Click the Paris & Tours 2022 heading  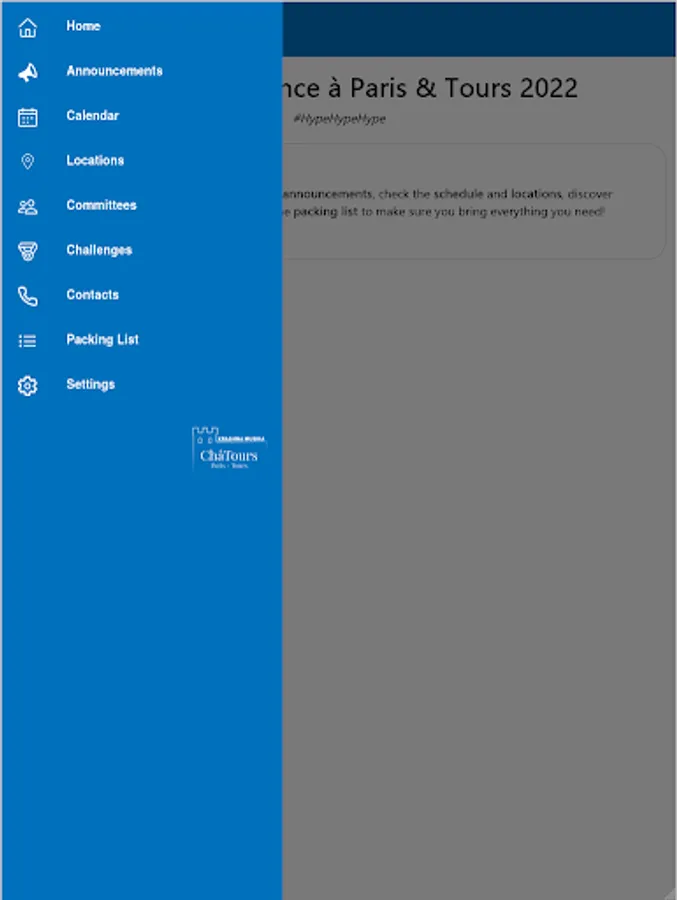coord(430,88)
